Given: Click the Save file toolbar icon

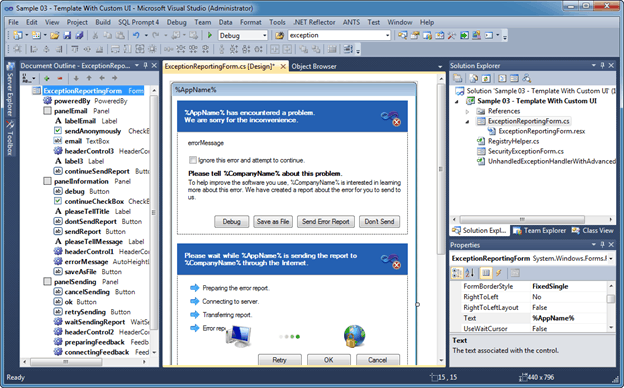Looking at the screenshot, I should [67, 35].
